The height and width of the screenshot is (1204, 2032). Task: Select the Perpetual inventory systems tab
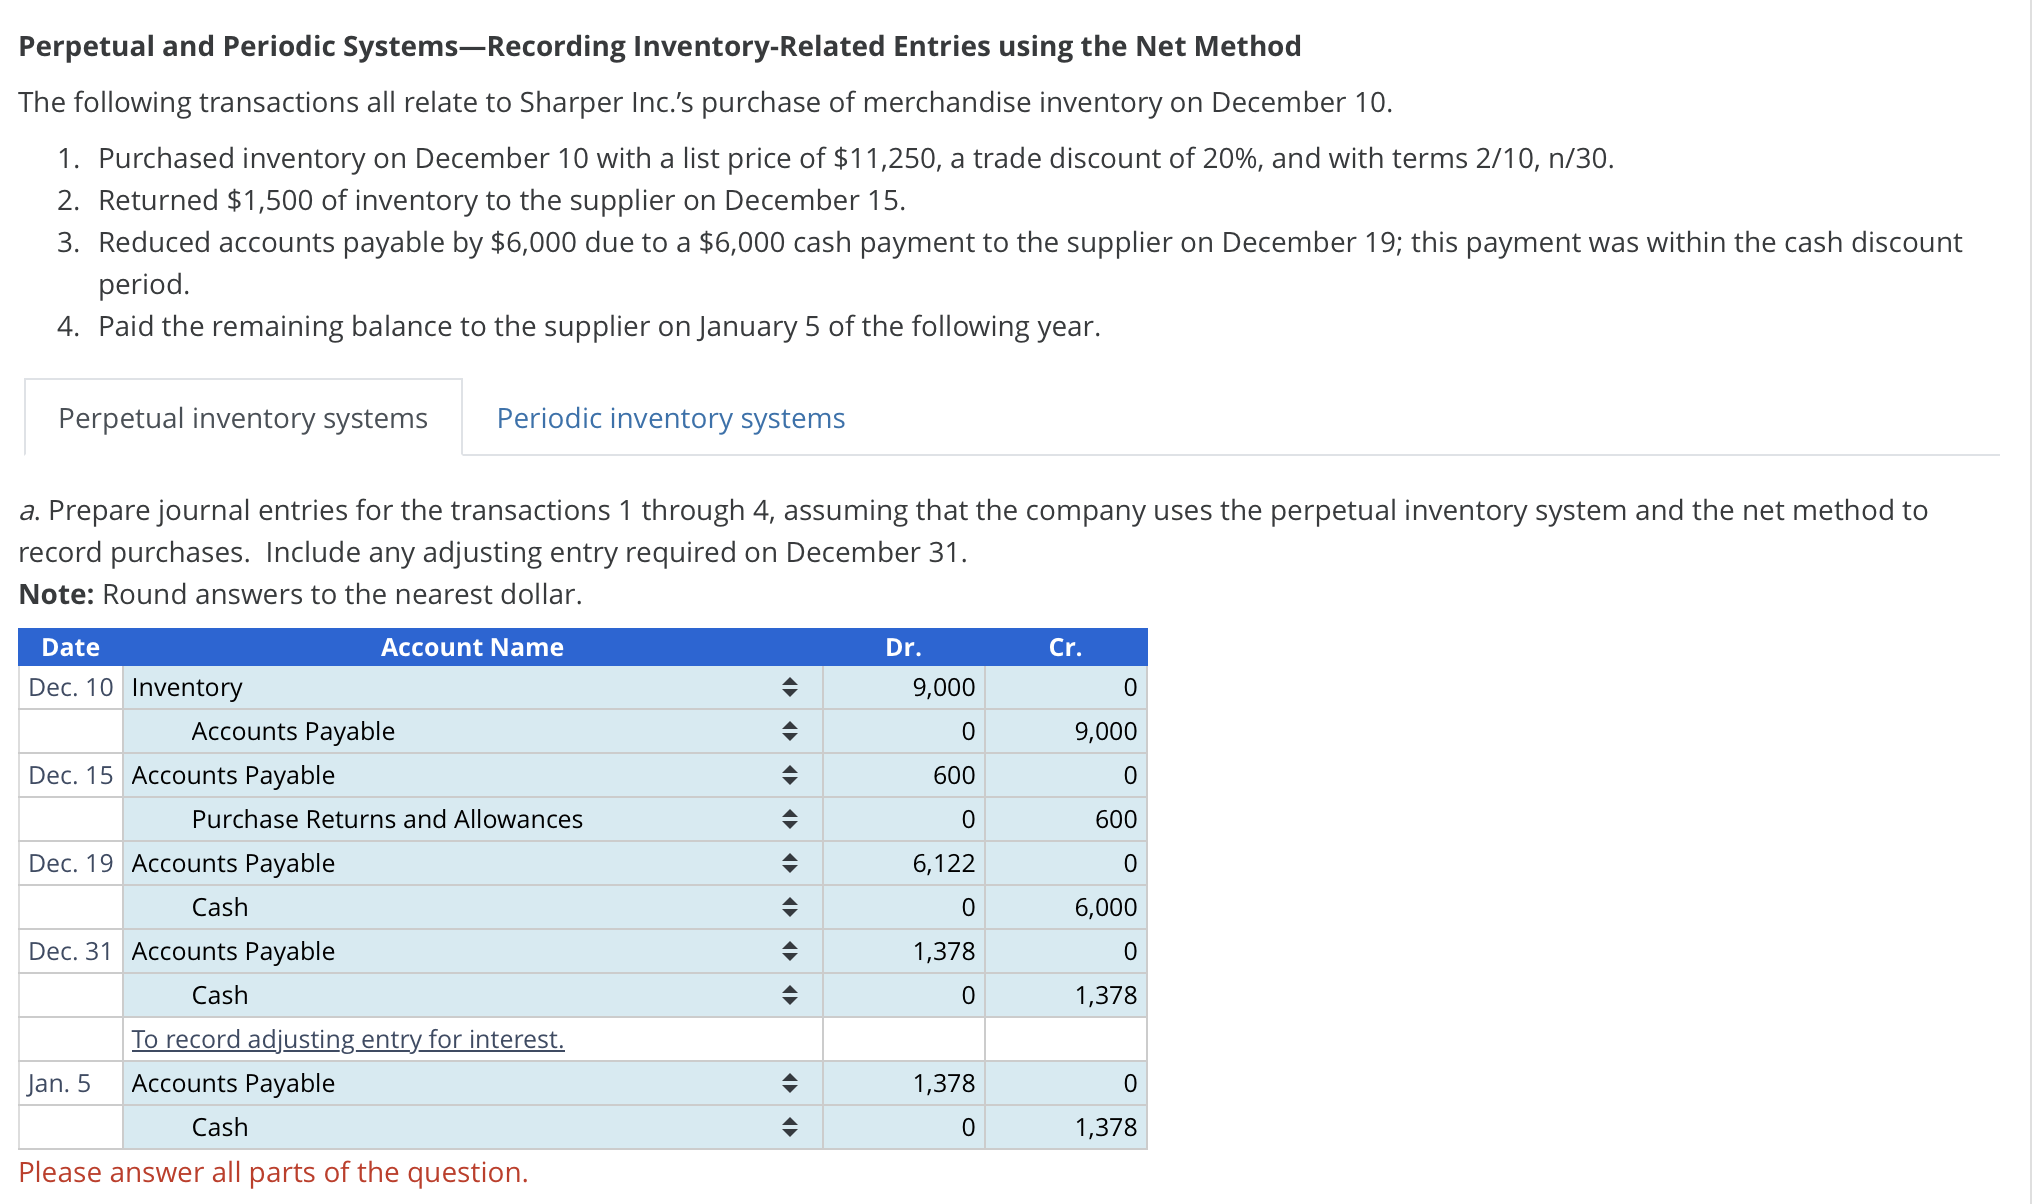[242, 418]
